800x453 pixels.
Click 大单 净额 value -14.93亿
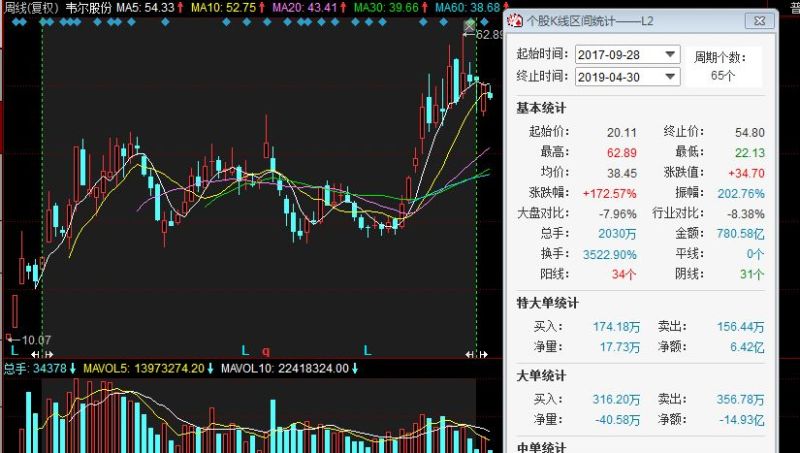(742, 420)
